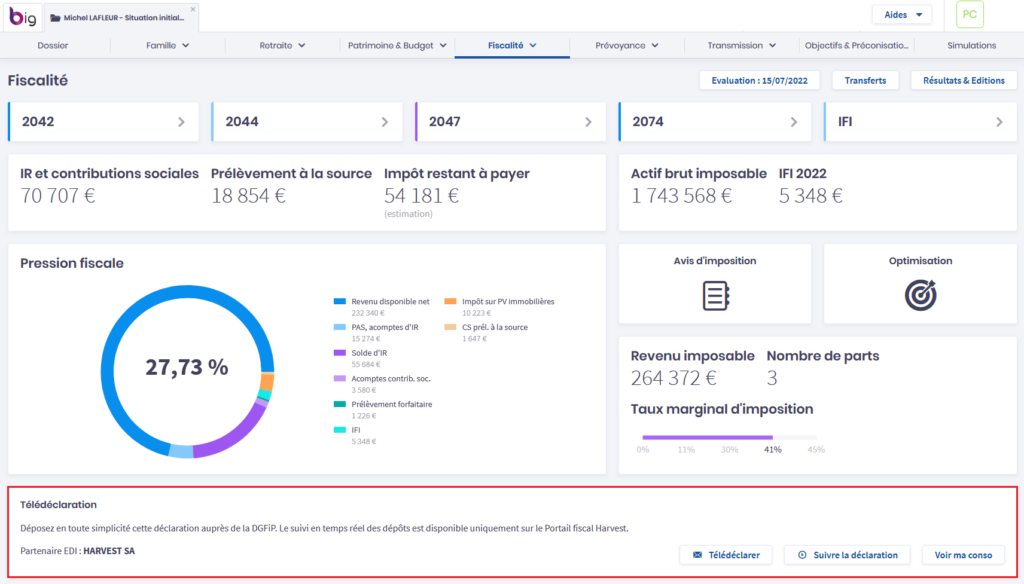This screenshot has width=1024, height=584.
Task: Click Suivre la déclaration button
Action: point(847,555)
